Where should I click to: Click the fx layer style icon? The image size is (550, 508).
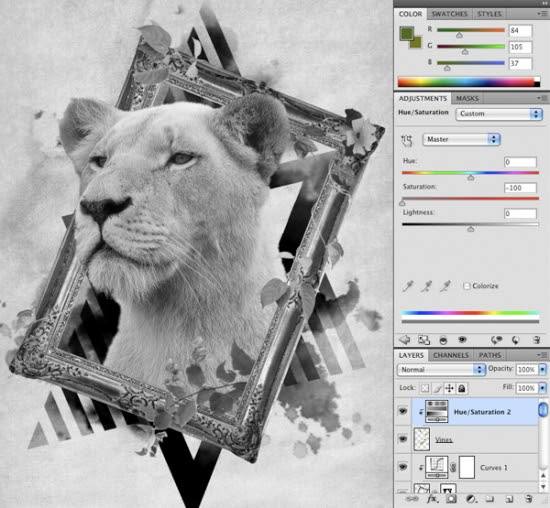(x=432, y=499)
